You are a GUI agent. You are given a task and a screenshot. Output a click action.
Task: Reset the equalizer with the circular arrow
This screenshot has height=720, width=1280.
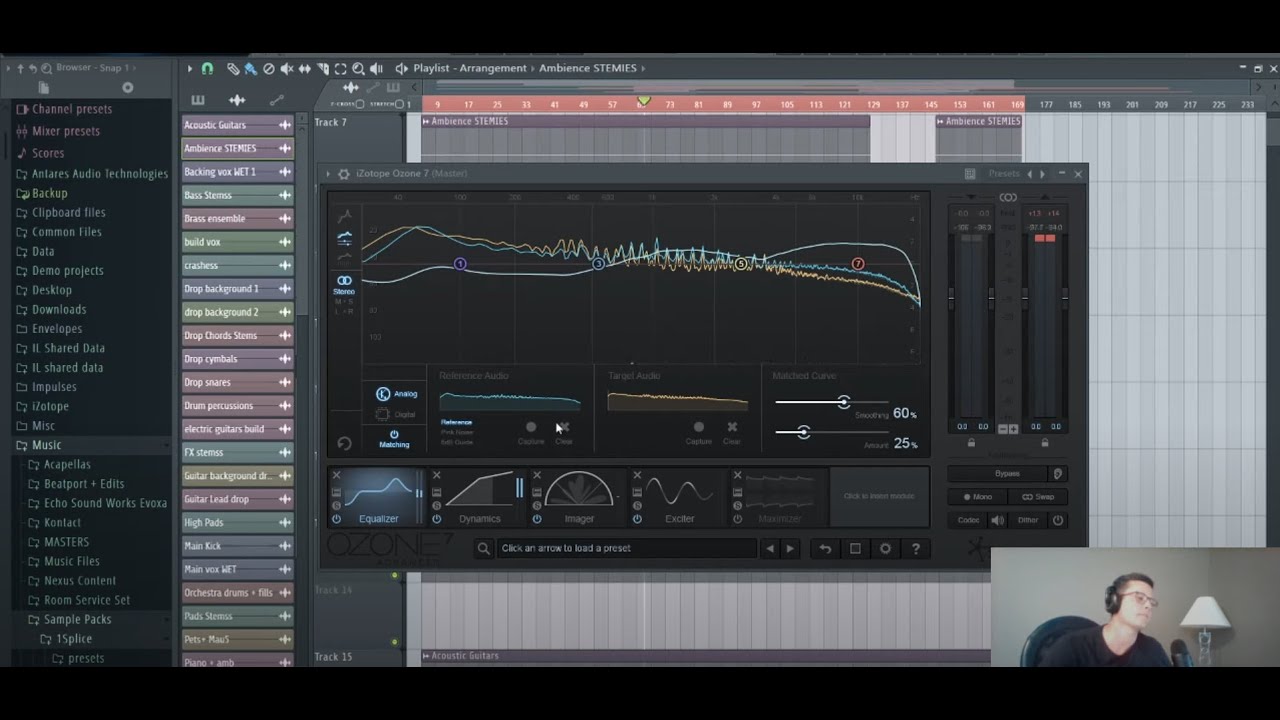345,444
